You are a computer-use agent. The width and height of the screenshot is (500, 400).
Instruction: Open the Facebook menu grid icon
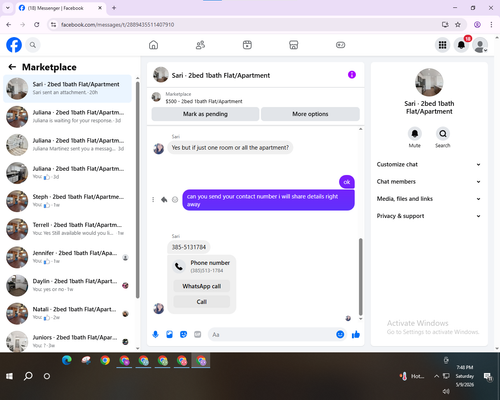(442, 45)
